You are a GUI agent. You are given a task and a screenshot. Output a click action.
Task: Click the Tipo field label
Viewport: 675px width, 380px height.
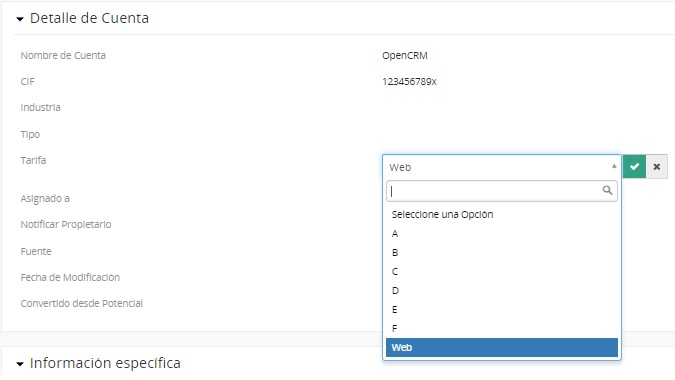pyautogui.click(x=30, y=134)
